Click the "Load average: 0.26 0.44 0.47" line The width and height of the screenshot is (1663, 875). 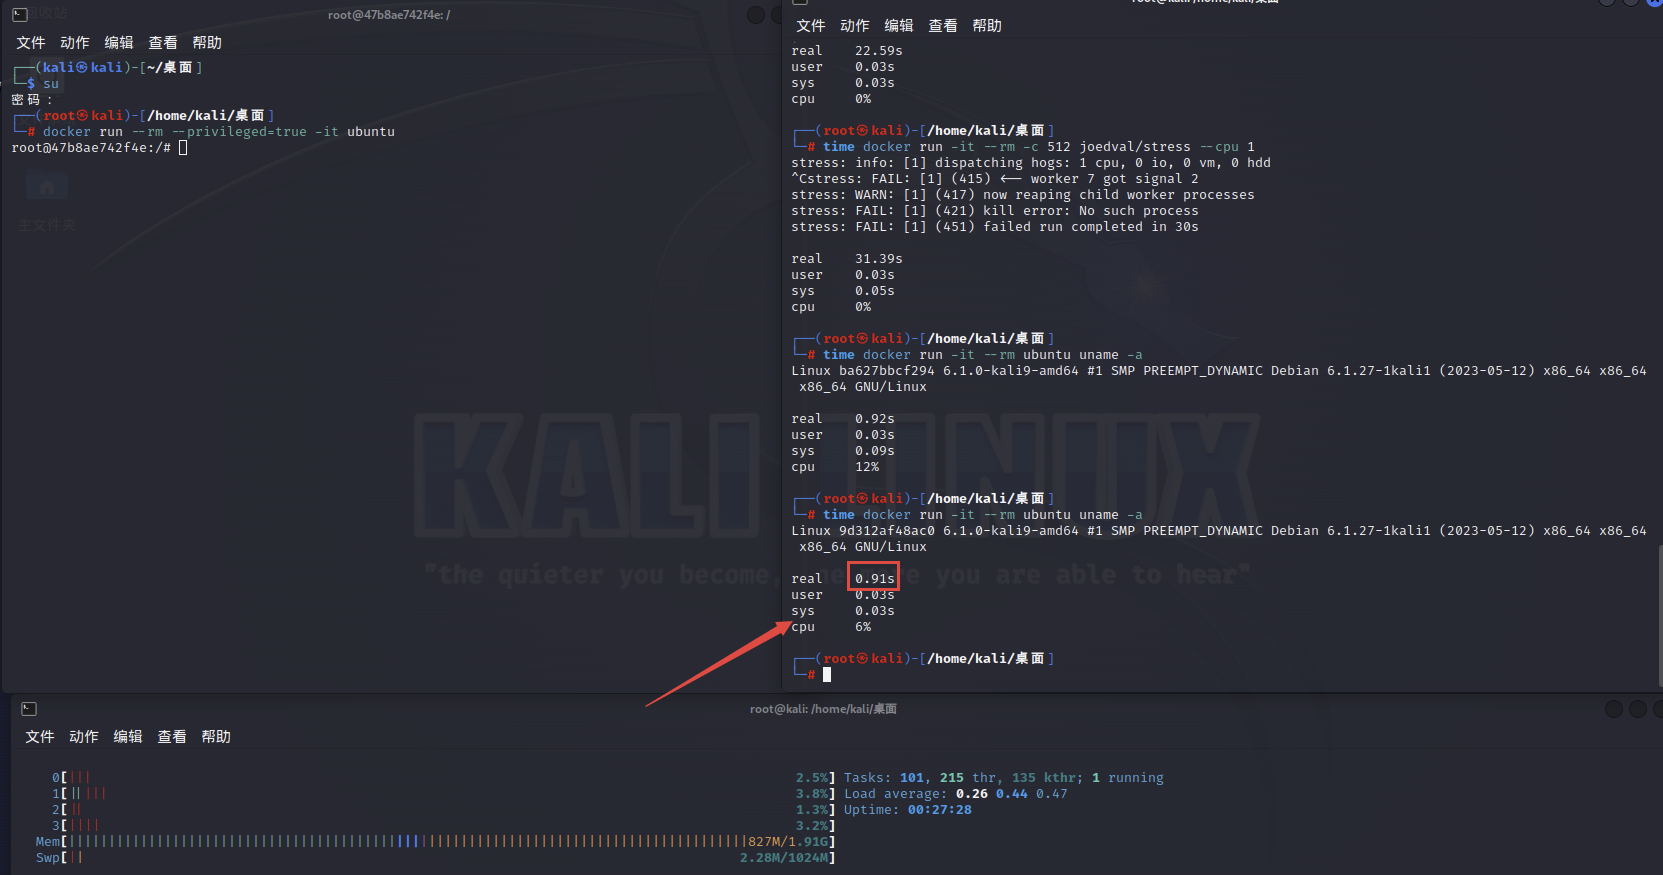point(956,794)
